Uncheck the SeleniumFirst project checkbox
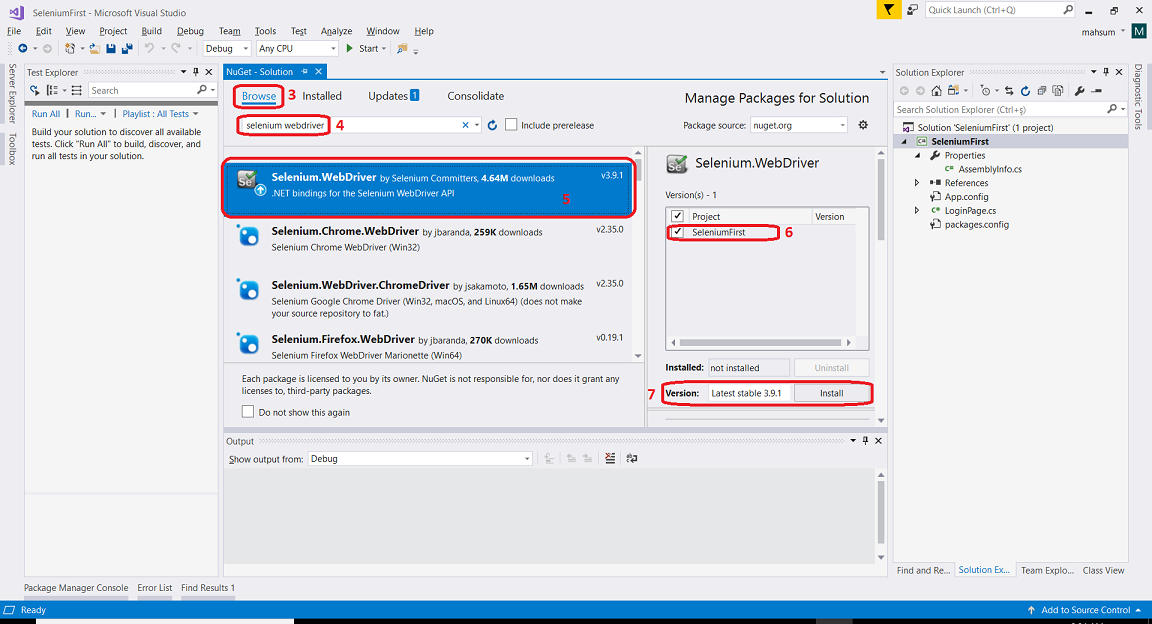The height and width of the screenshot is (624, 1152). tap(677, 232)
